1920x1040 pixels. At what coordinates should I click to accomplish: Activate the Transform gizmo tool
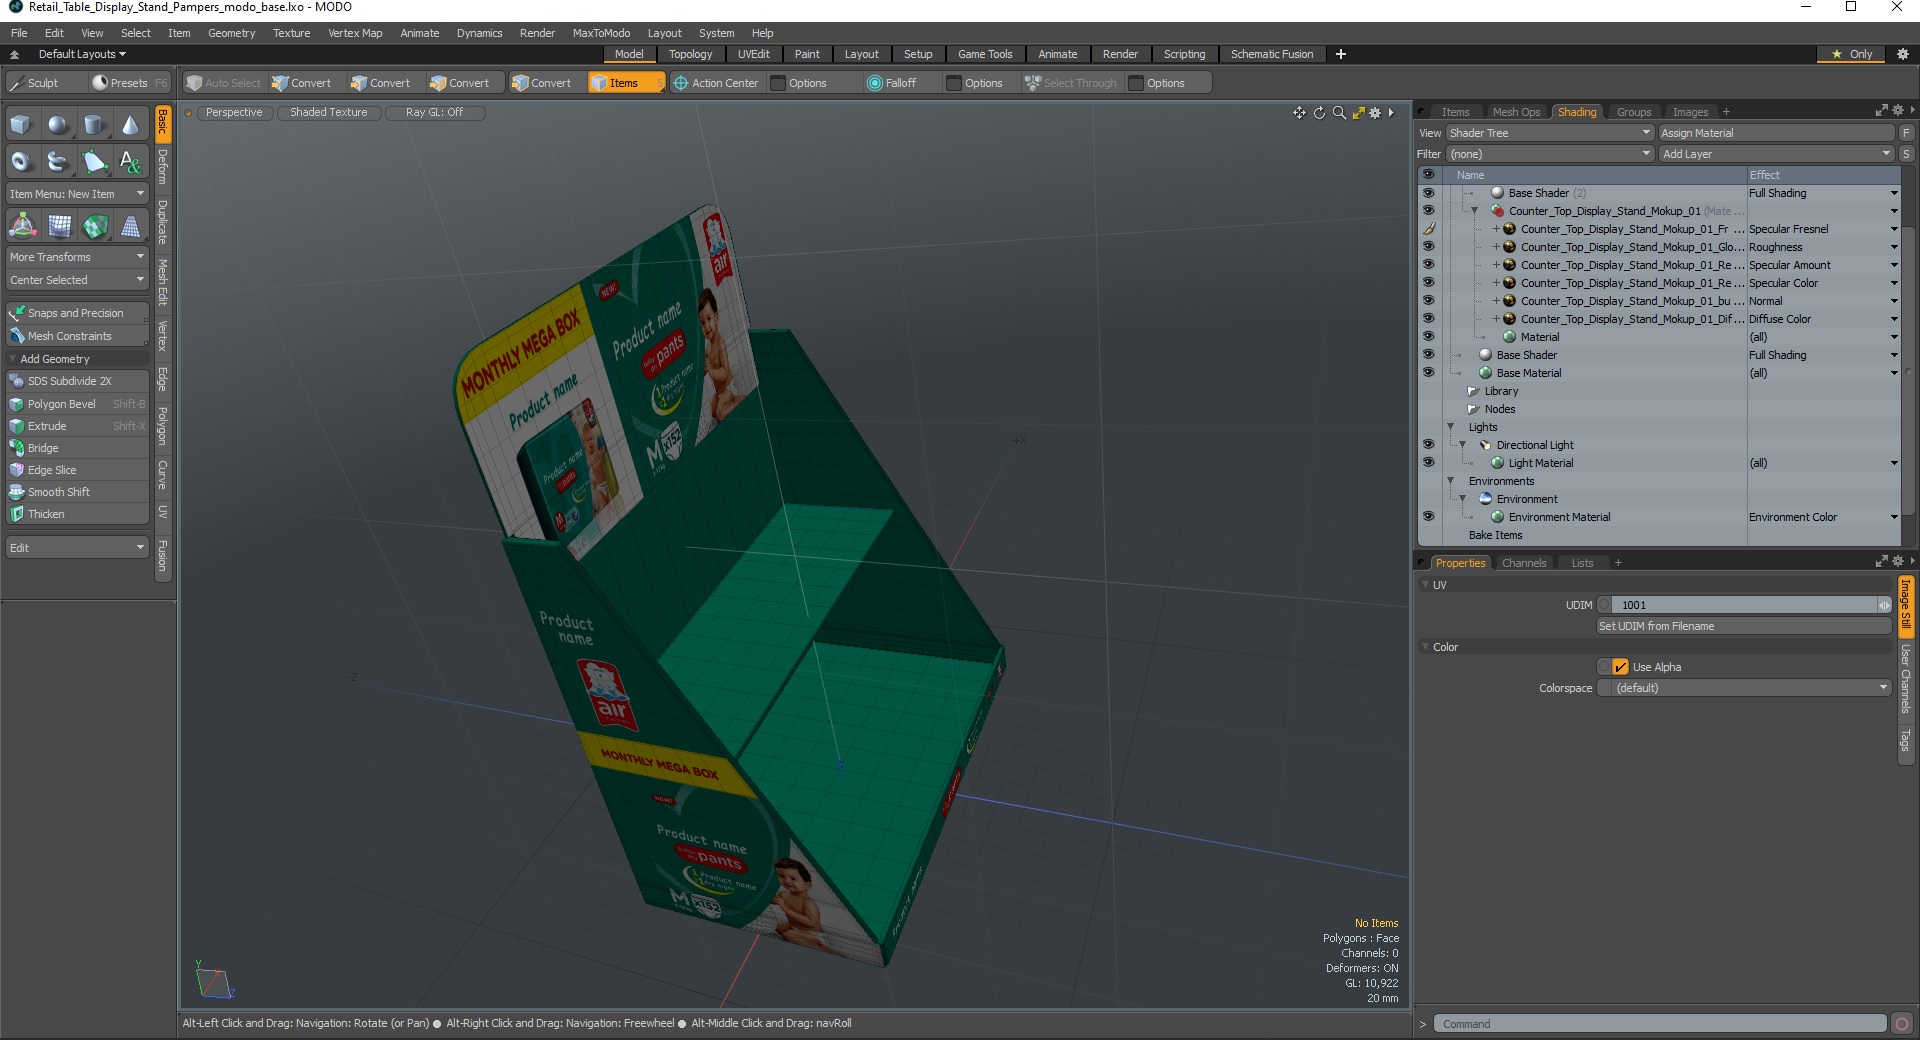(22, 226)
